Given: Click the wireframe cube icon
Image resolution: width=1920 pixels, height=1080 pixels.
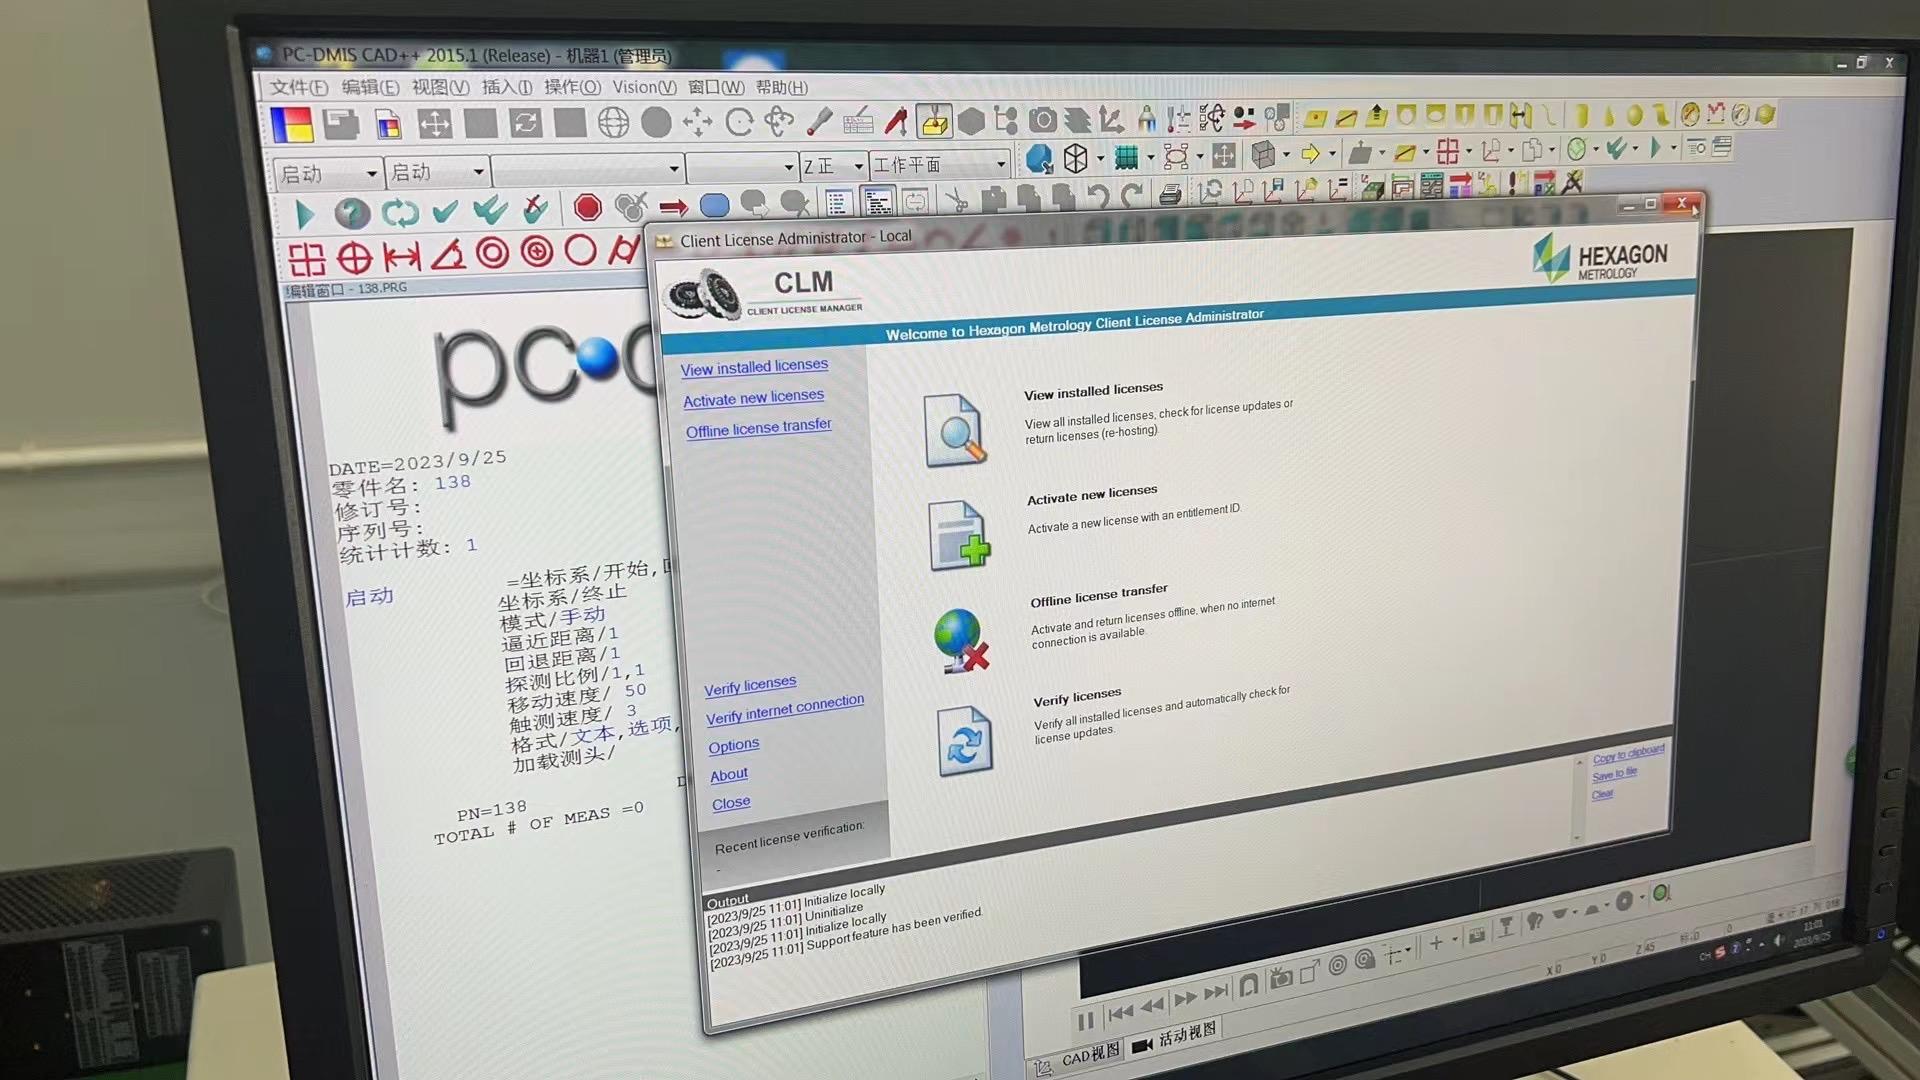Looking at the screenshot, I should point(1075,157).
